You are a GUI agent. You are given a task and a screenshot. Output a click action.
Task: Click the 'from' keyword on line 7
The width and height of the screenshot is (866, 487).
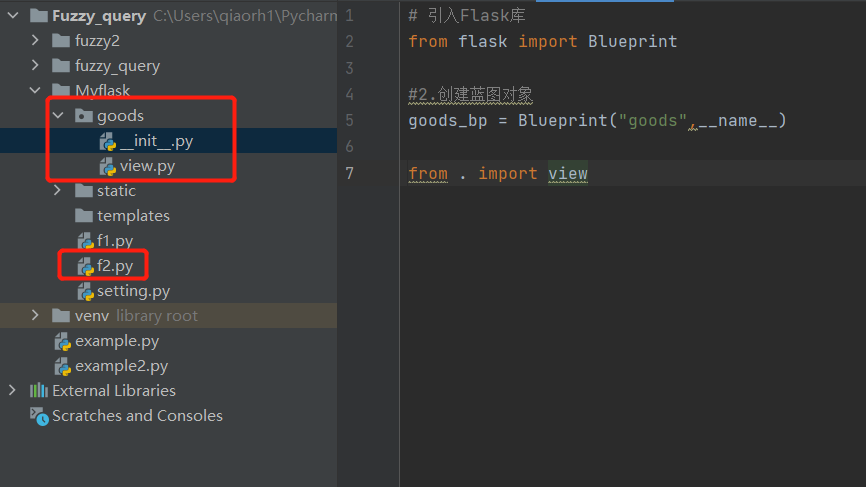[x=428, y=174]
